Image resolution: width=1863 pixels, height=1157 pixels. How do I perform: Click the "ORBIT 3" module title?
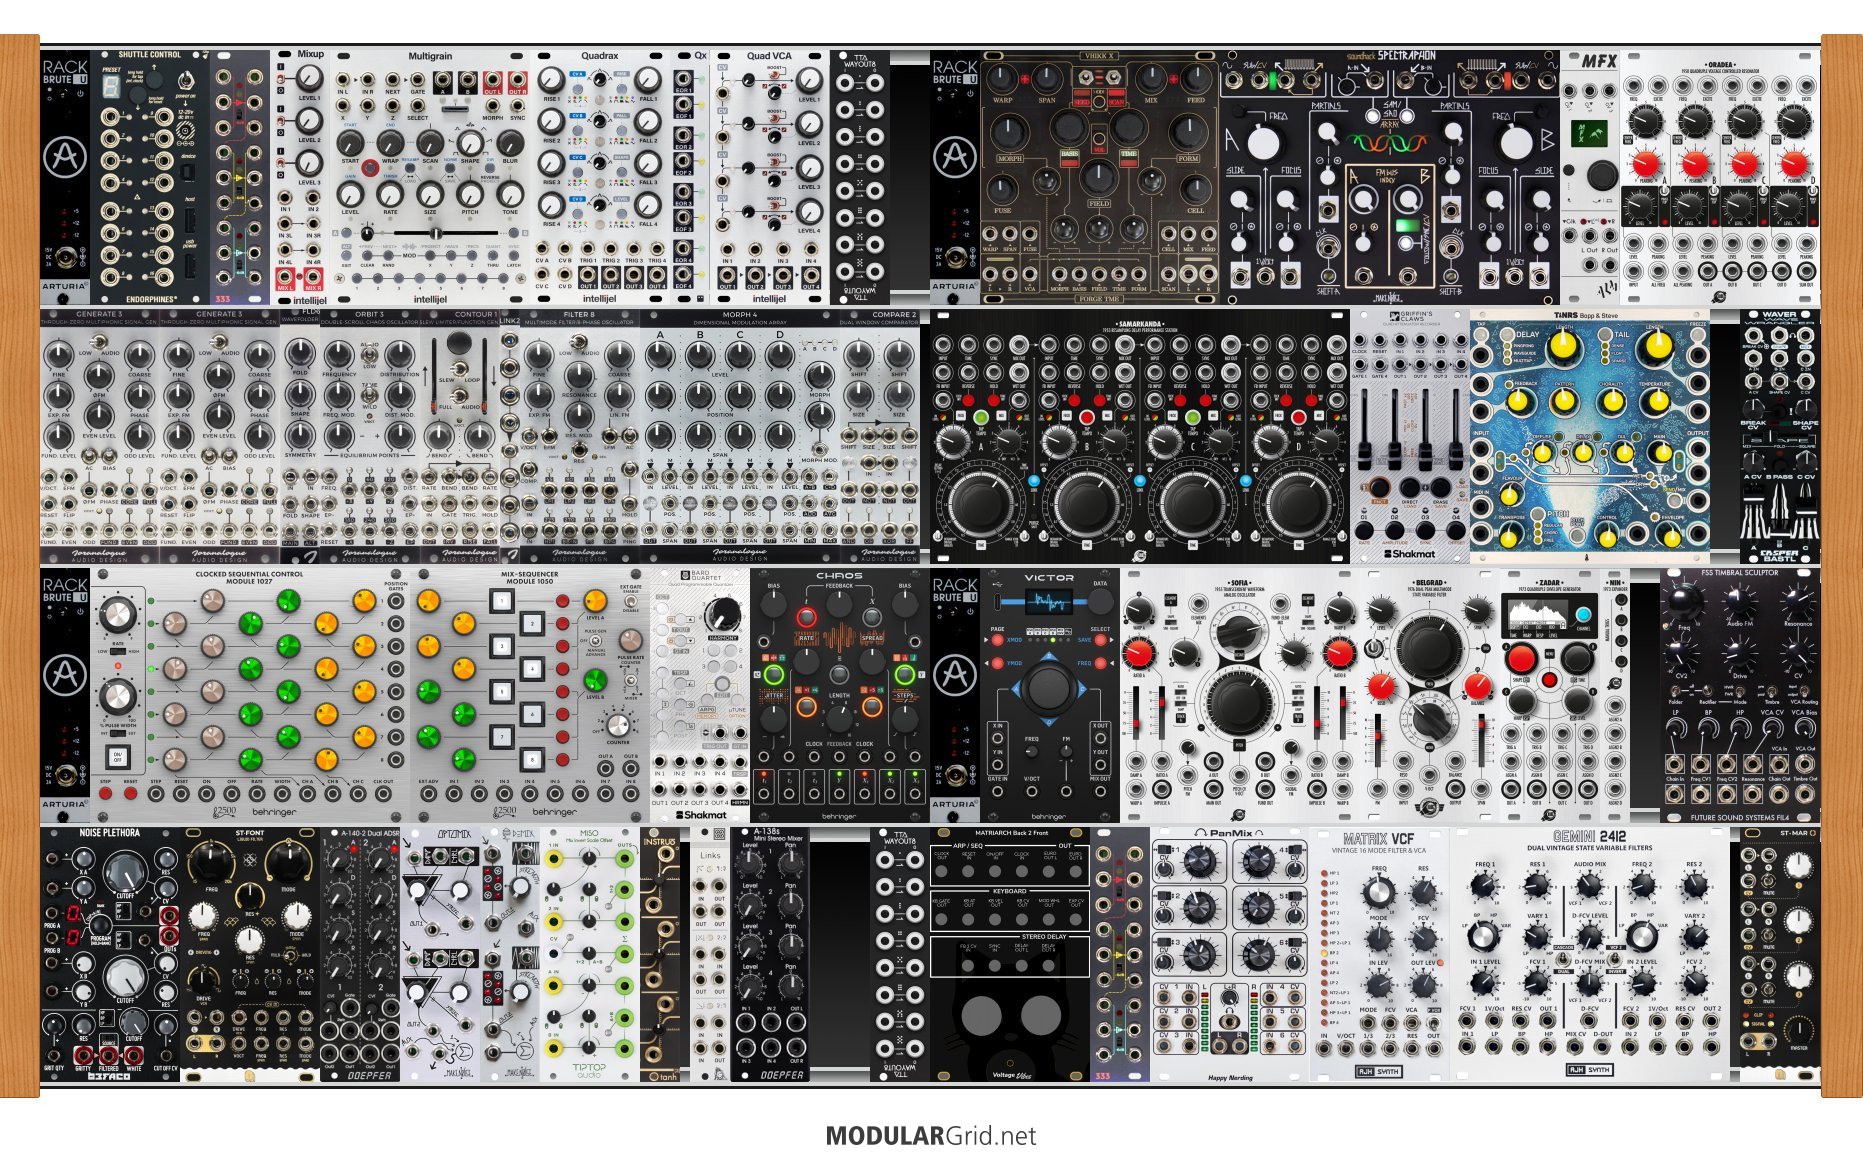pos(369,314)
